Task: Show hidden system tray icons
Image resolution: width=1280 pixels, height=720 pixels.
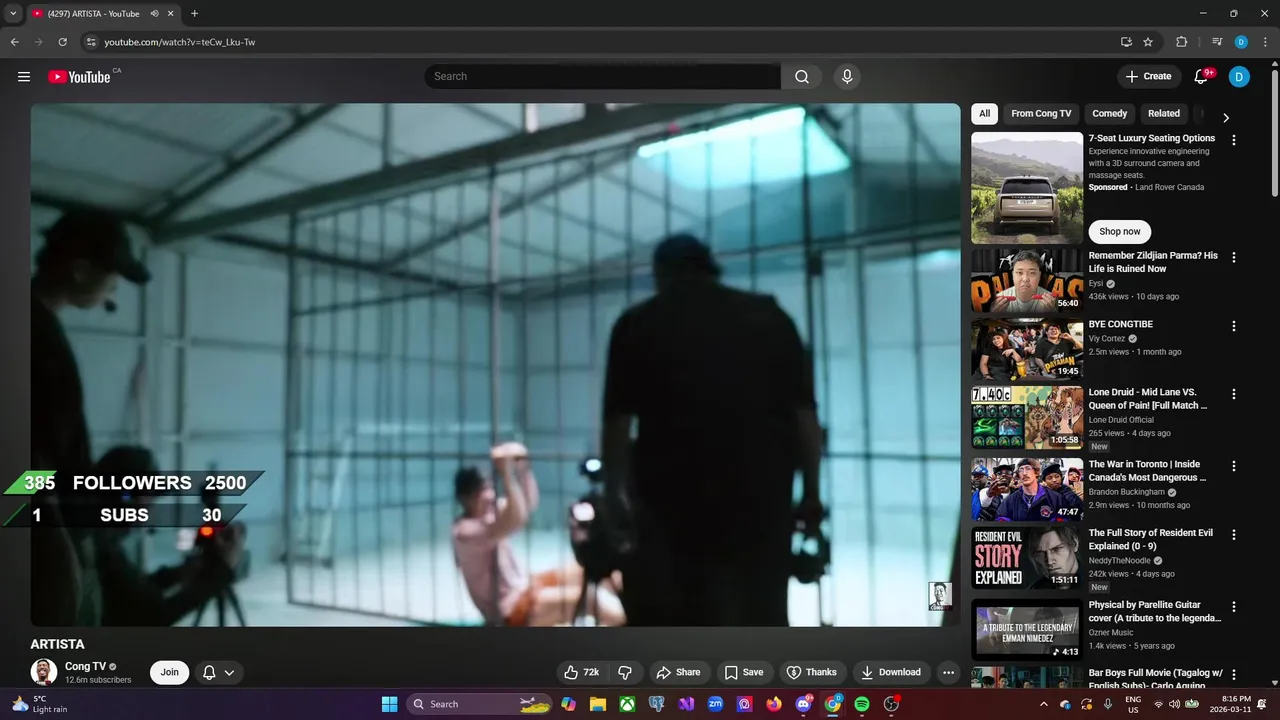Action: click(1044, 704)
